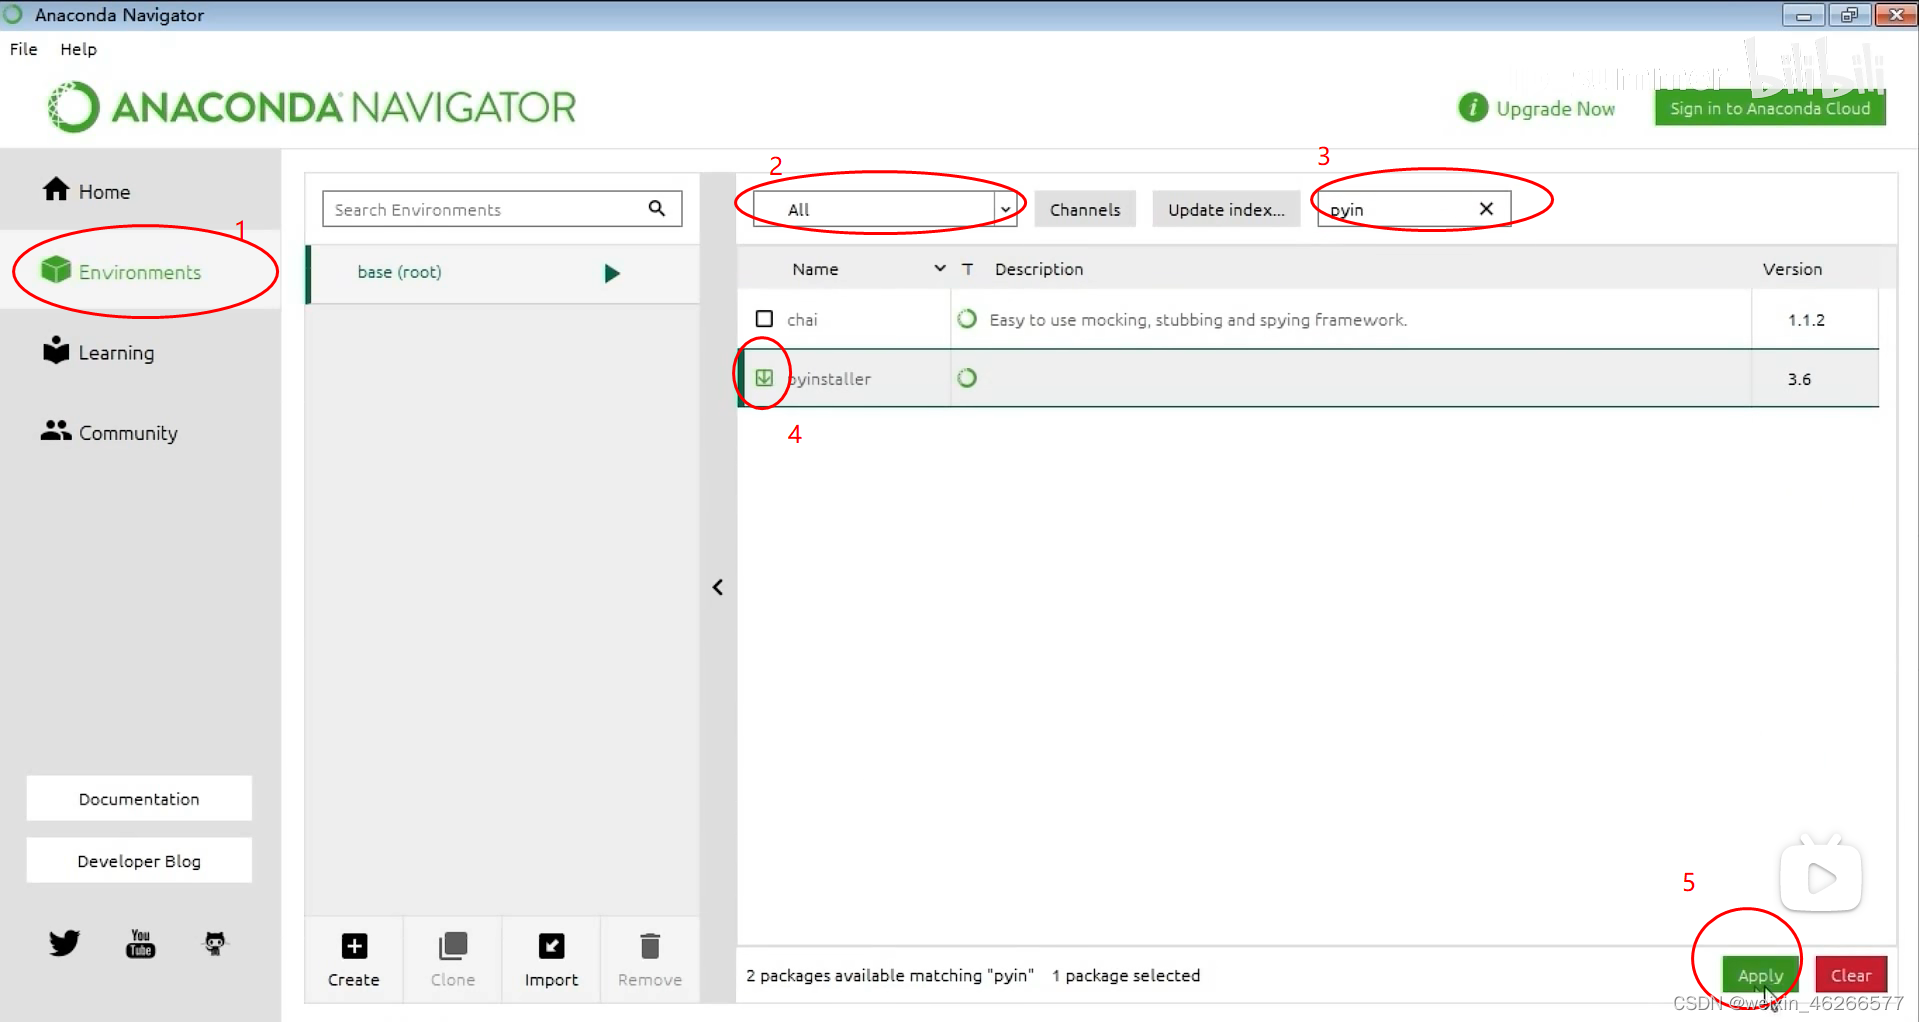Click the Clear button
This screenshot has height=1022, width=1919.
point(1851,975)
